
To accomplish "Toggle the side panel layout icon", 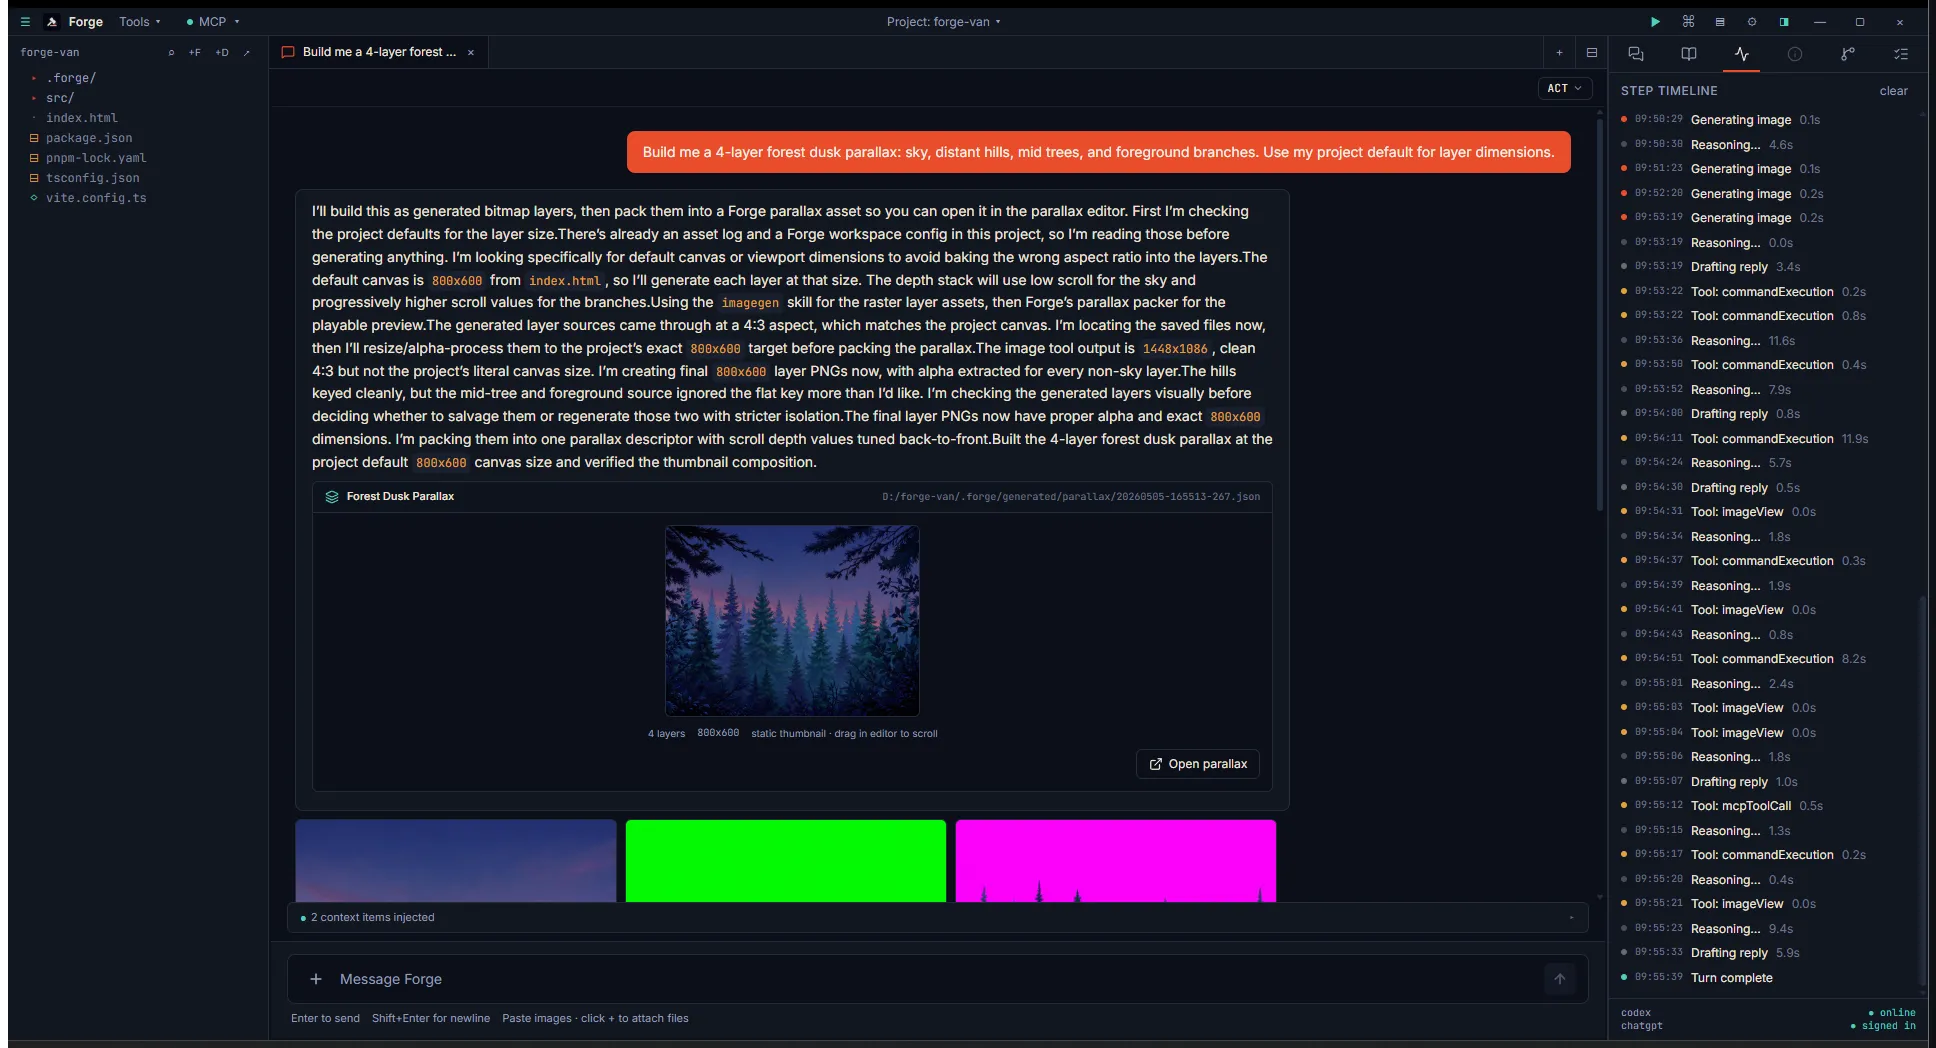I will (x=1784, y=21).
